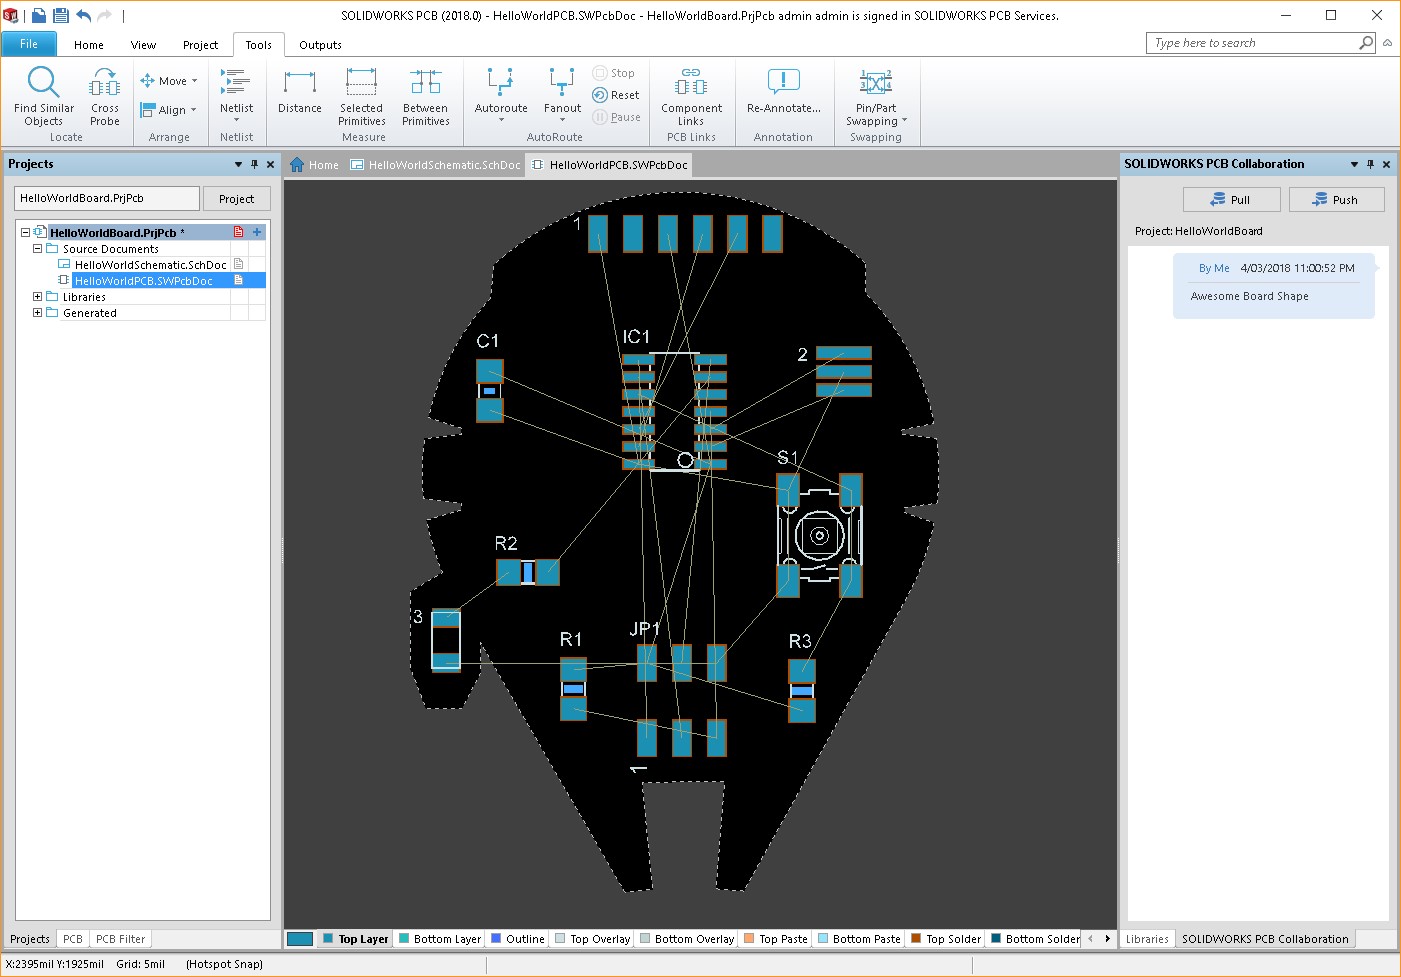This screenshot has height=977, width=1401.
Task: Select HelloWorldPCB.SWPcbDoc in project tree
Action: [x=143, y=280]
